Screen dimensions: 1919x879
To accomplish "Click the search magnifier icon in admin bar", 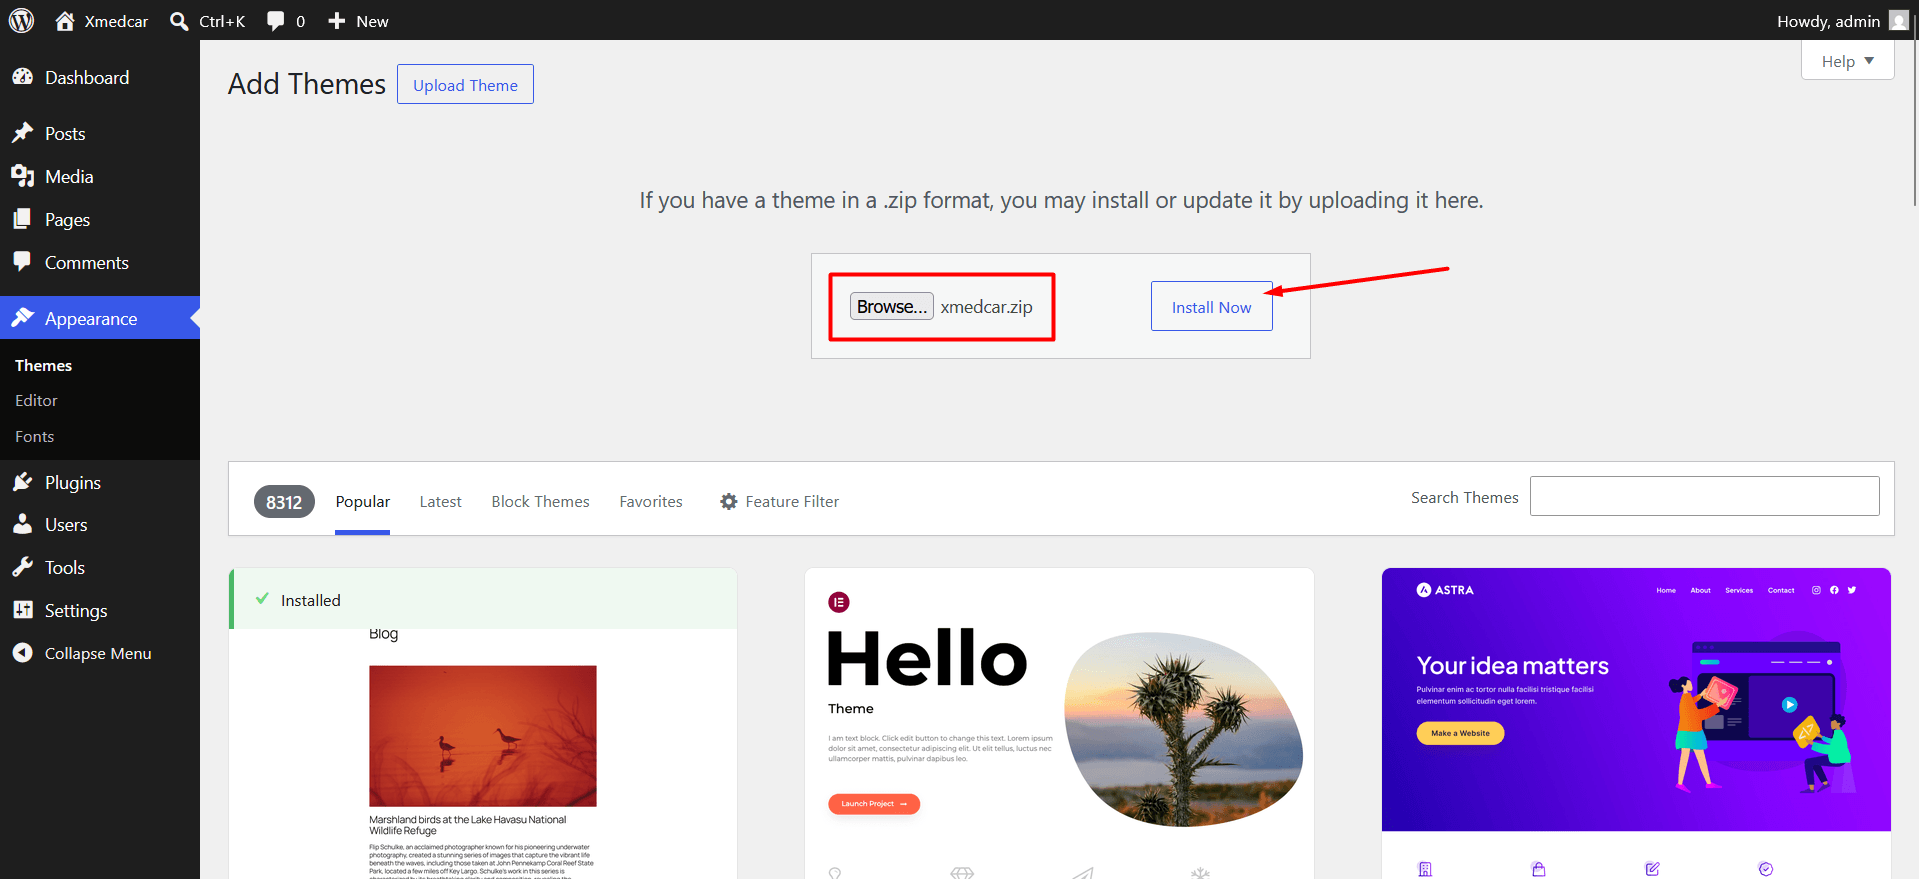I will [179, 21].
